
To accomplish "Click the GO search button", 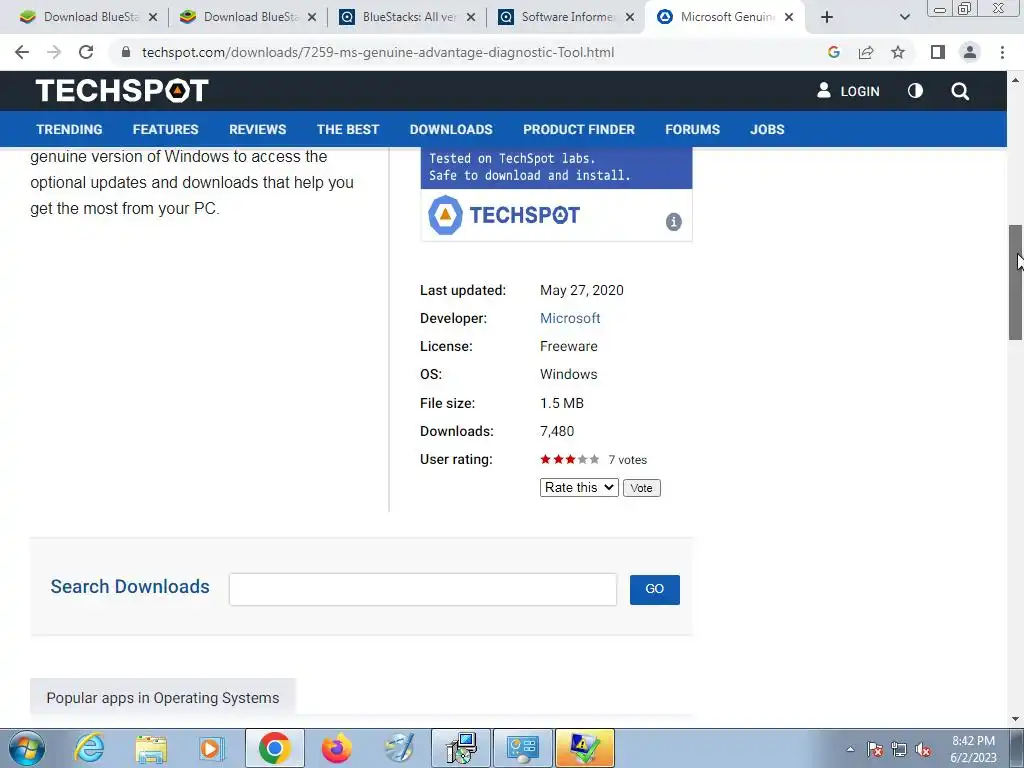I will click(654, 590).
